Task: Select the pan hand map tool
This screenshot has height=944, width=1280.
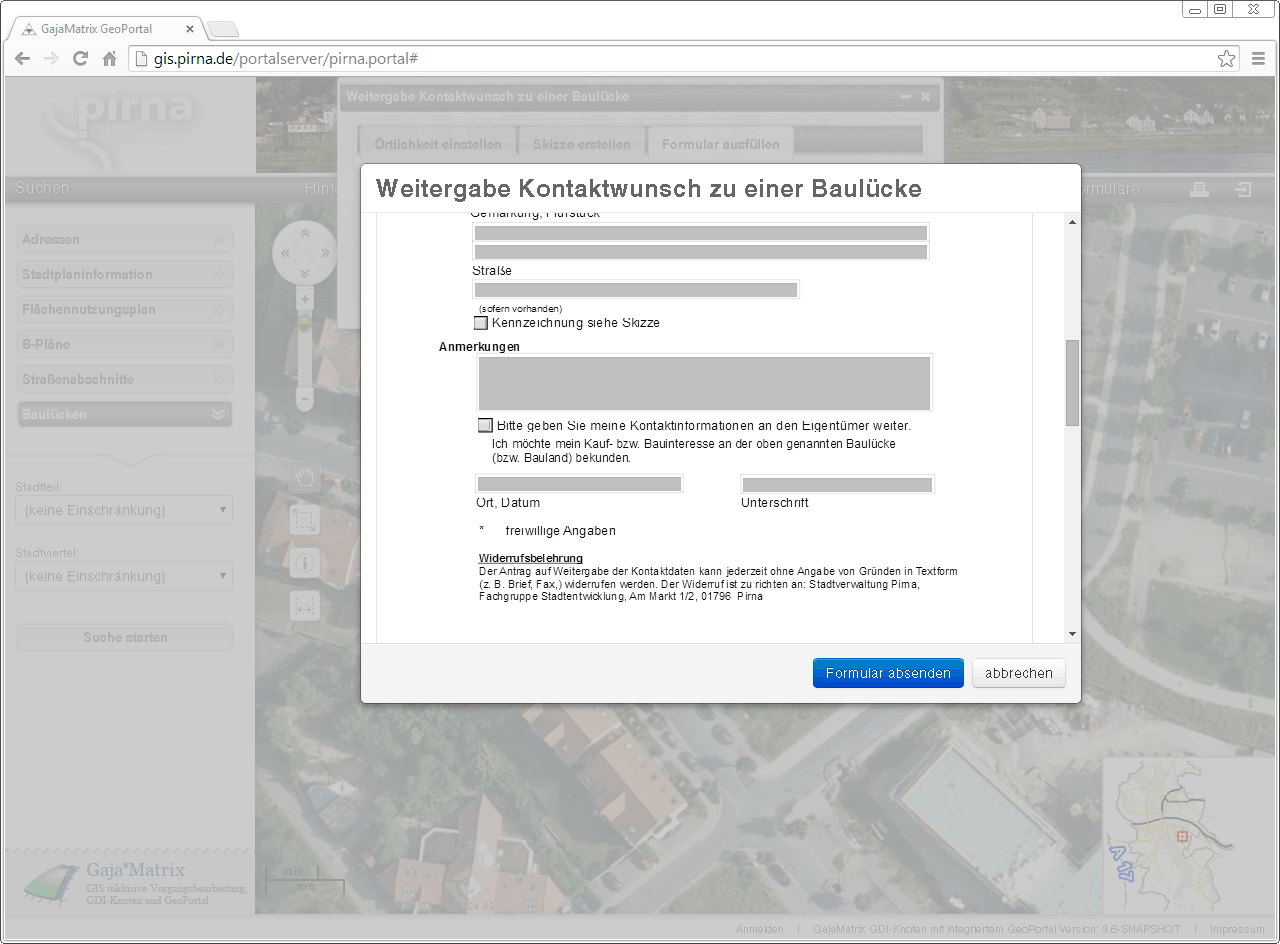Action: [305, 477]
